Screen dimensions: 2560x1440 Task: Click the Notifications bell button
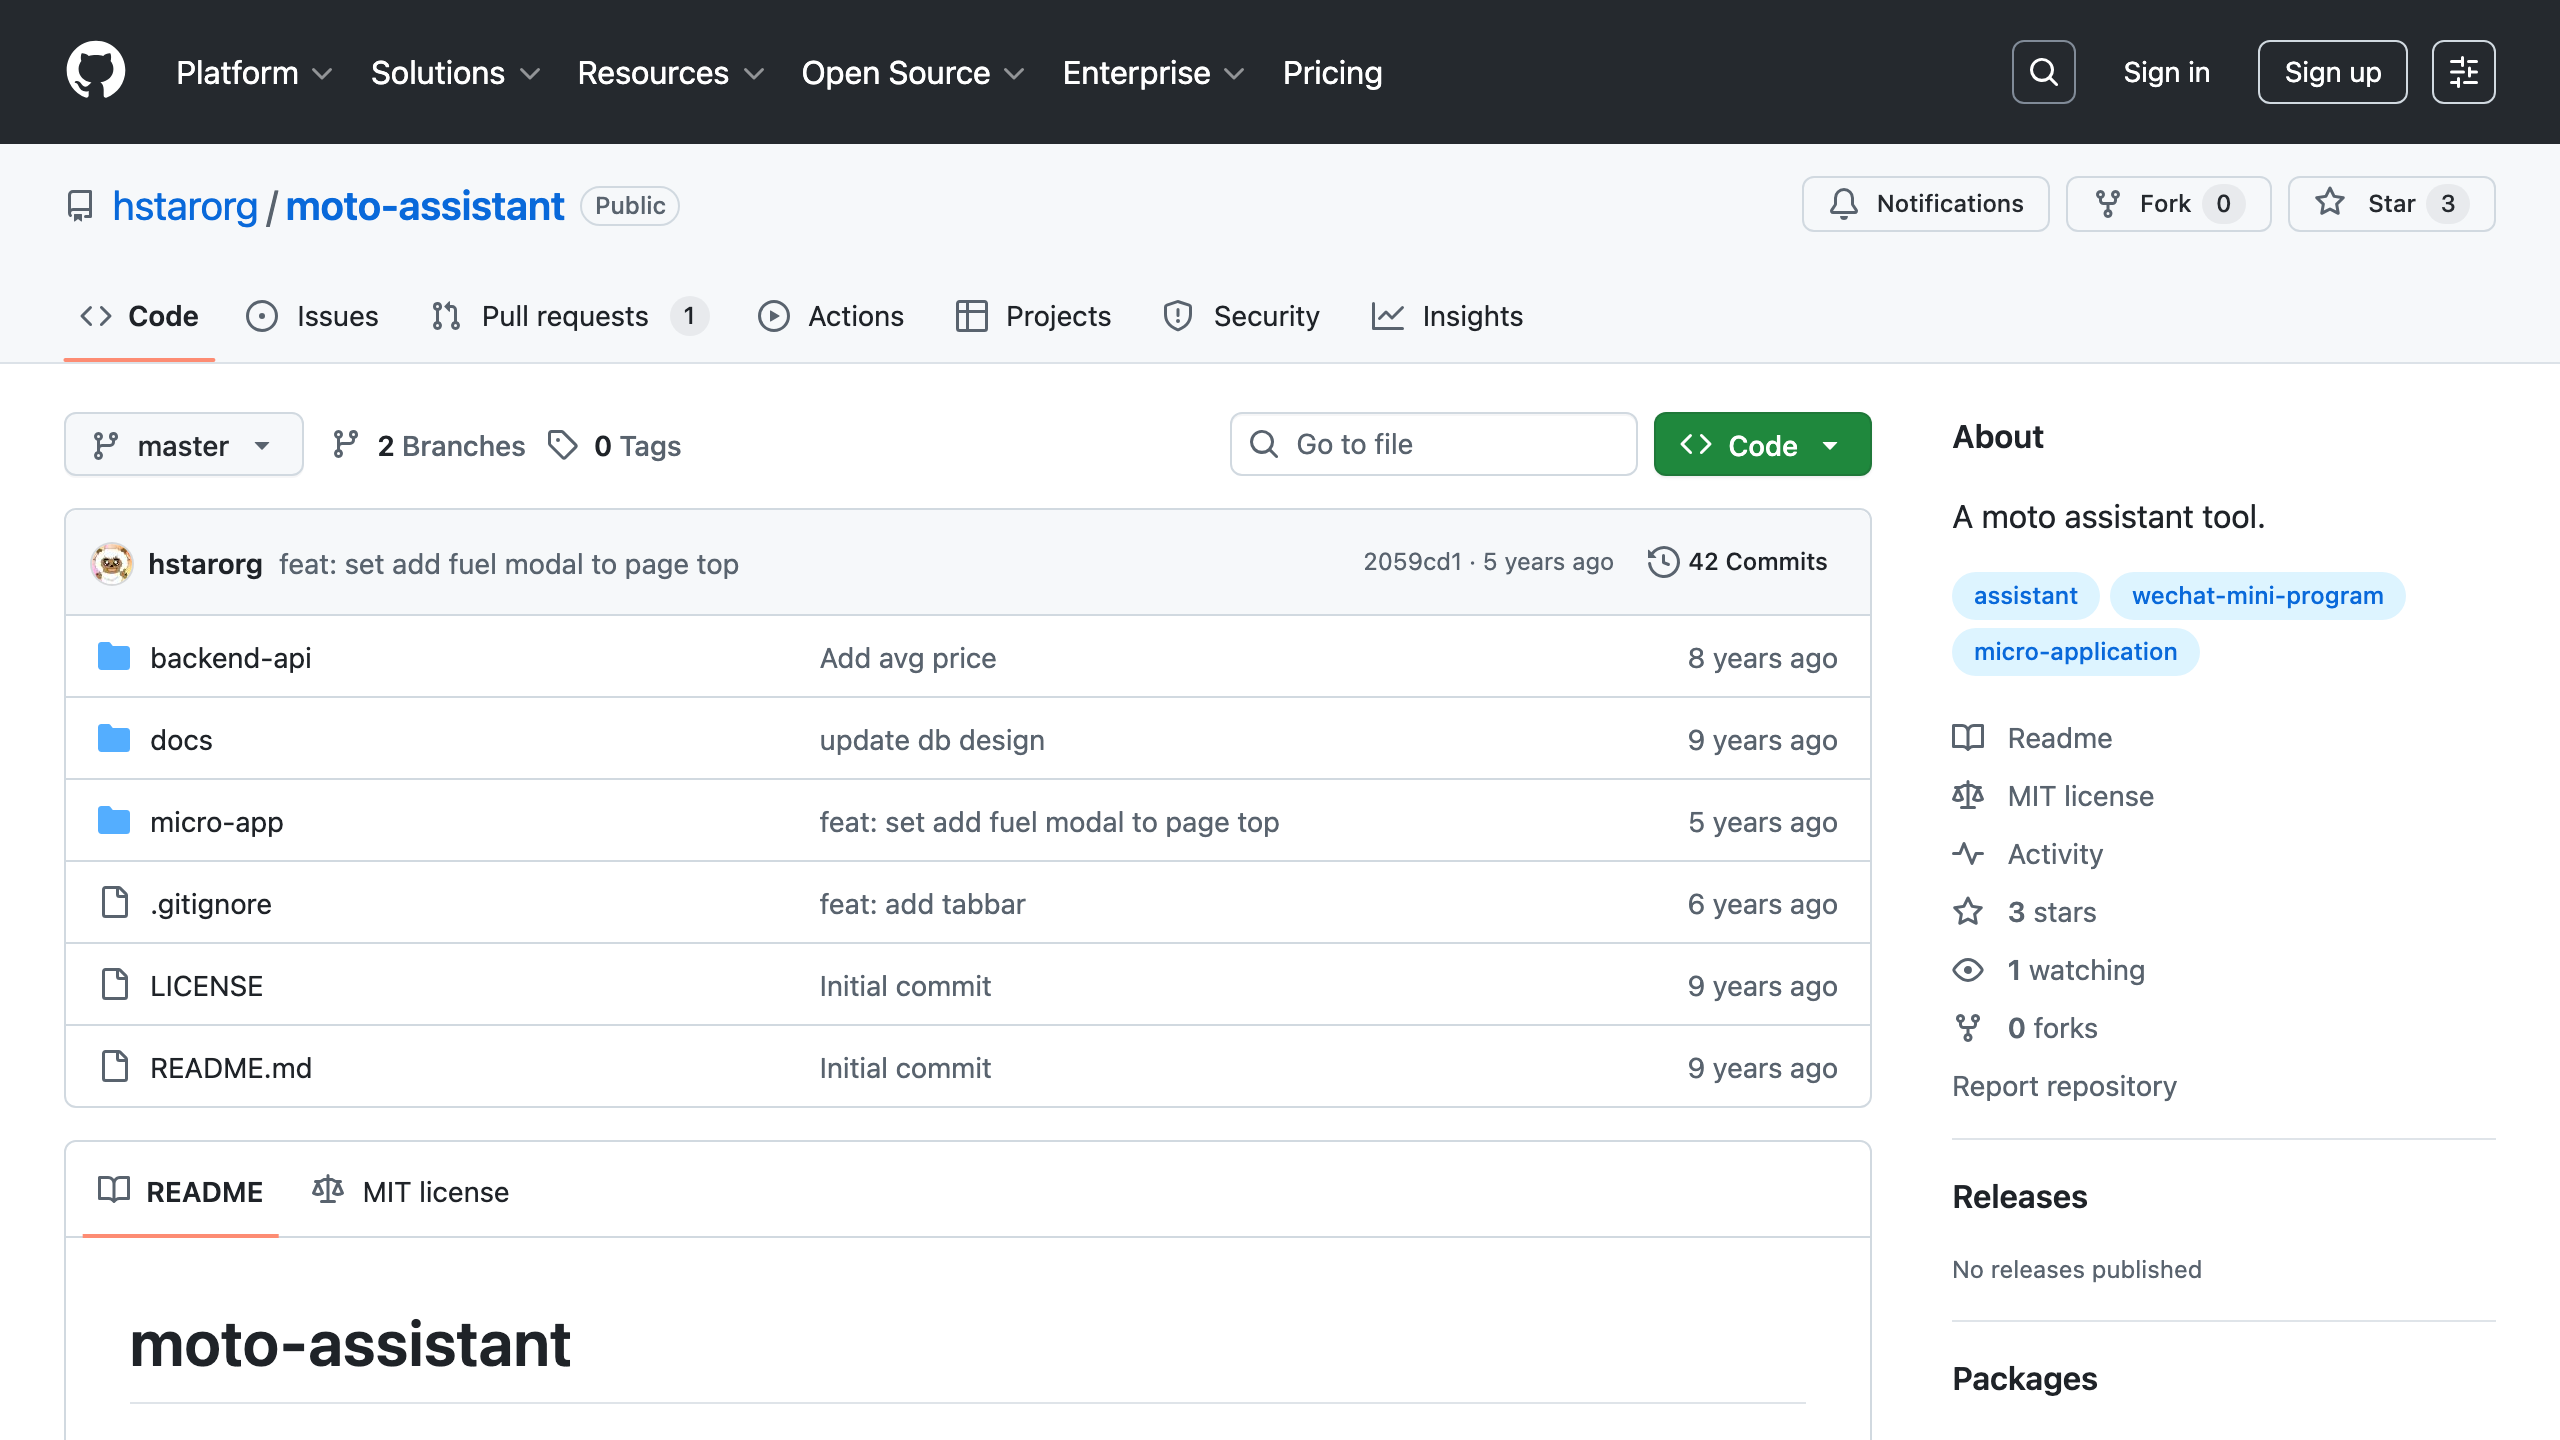[x=1925, y=204]
